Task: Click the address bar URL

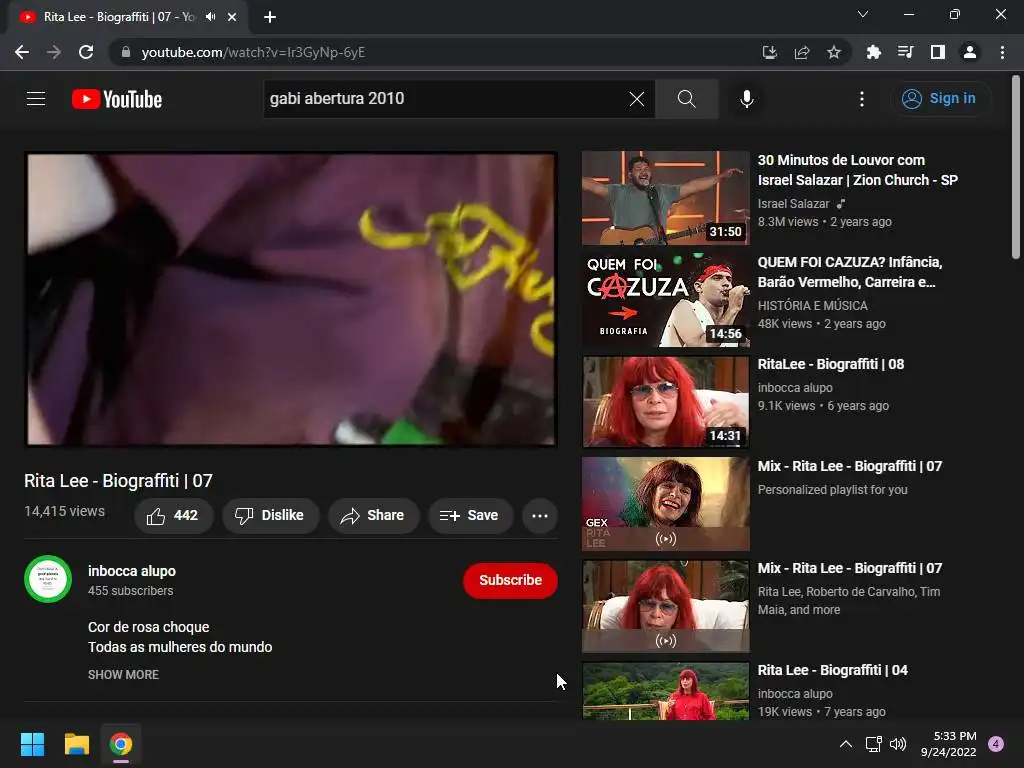Action: pos(253,52)
